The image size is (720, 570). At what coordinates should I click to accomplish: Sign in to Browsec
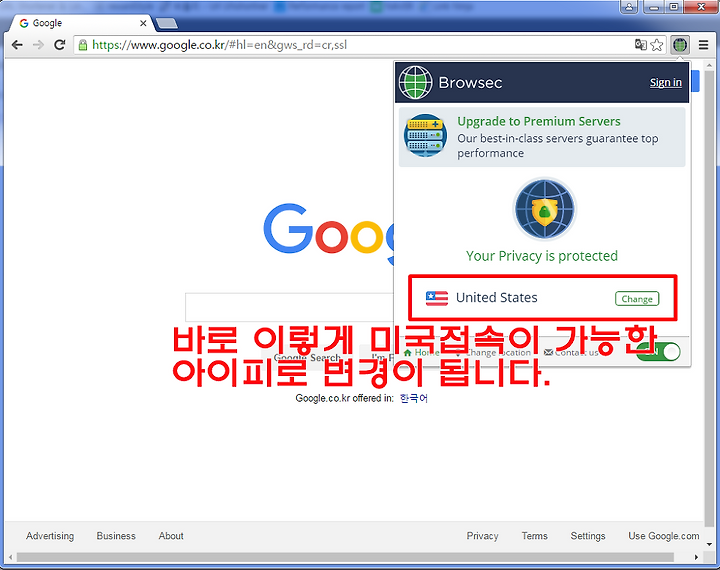click(x=665, y=83)
